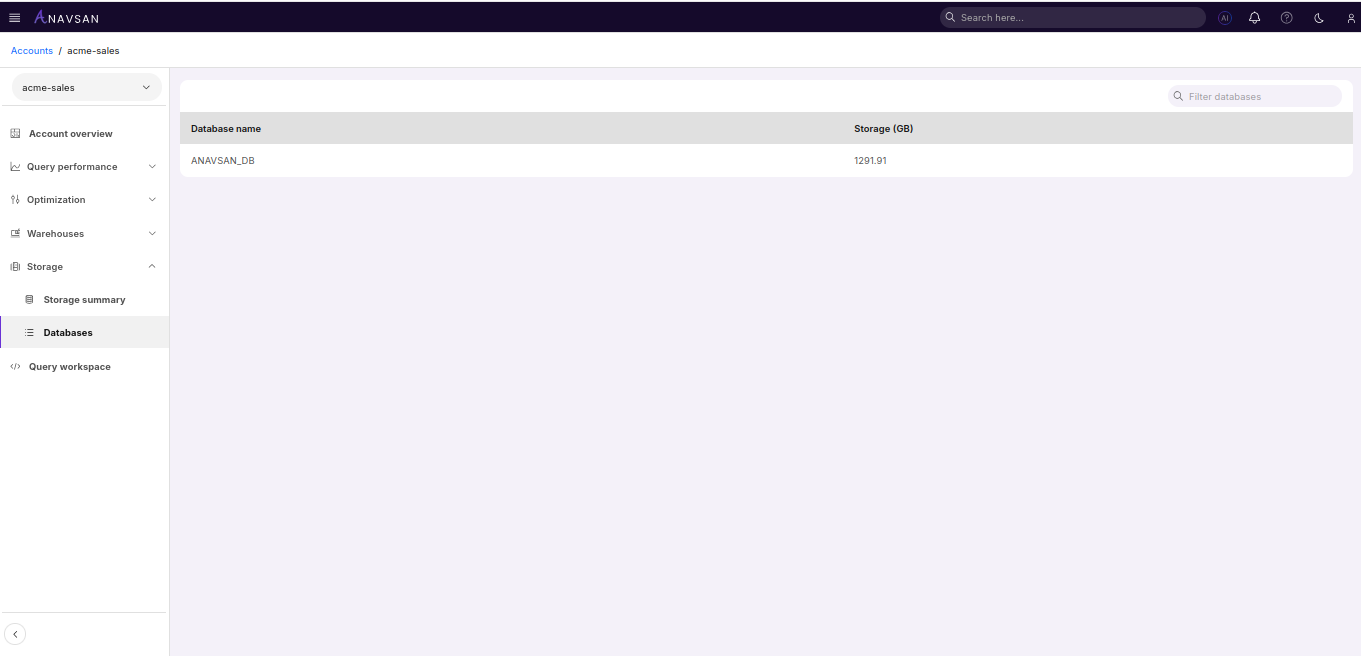
Task: Collapse the sidebar using the arrow at bottom
Action: (x=15, y=634)
